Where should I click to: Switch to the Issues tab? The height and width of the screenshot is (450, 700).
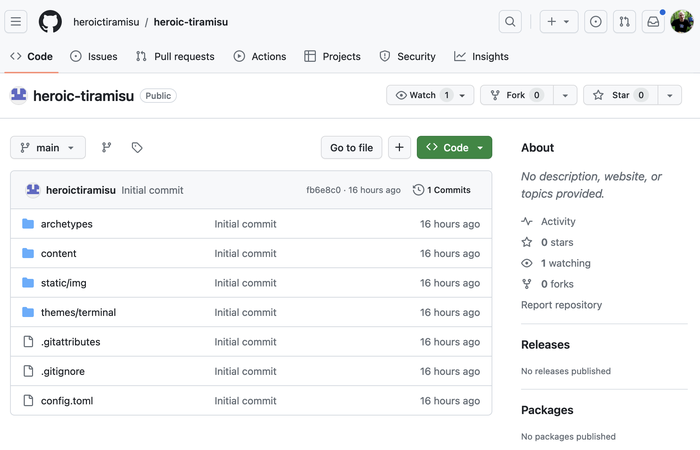point(94,57)
